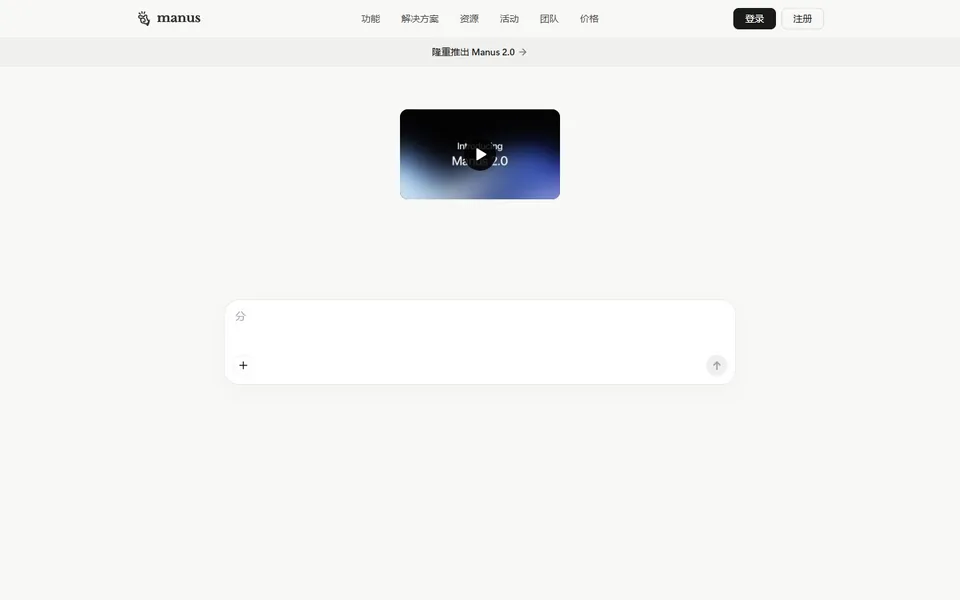Open the 功能 menu item
960x600 pixels.
(370, 19)
